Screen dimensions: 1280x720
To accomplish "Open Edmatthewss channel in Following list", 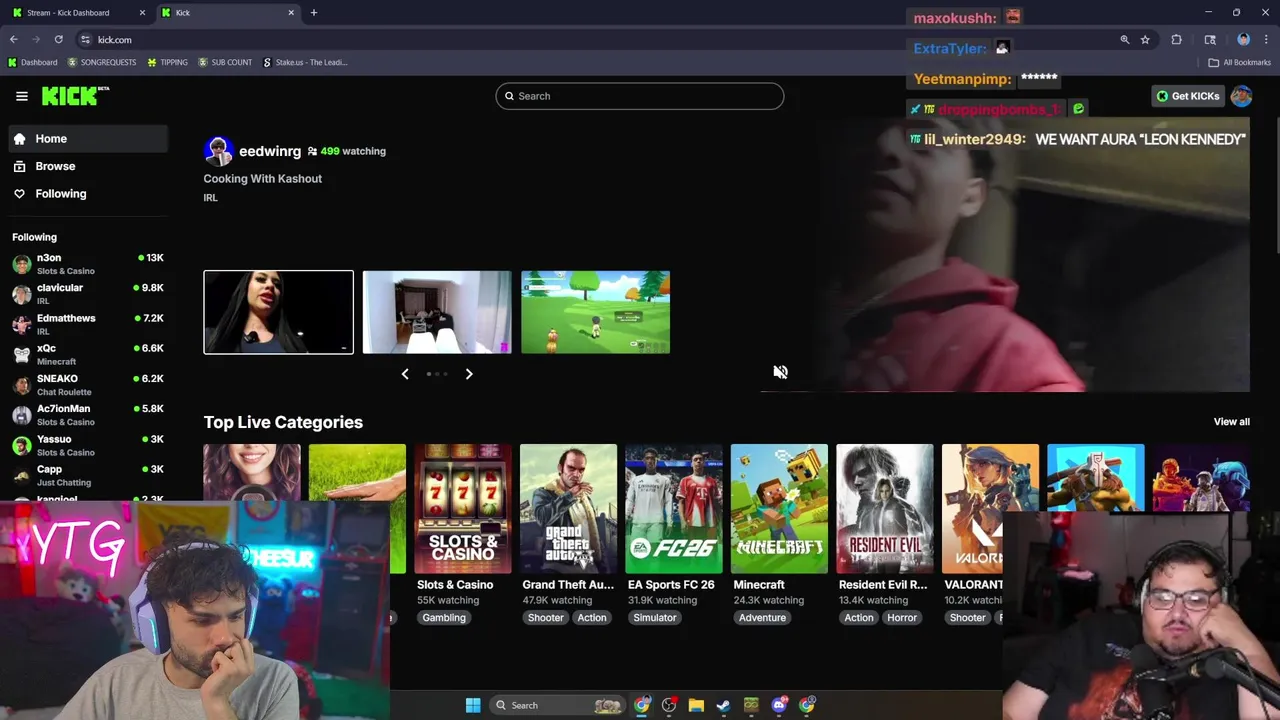I will click(88, 324).
